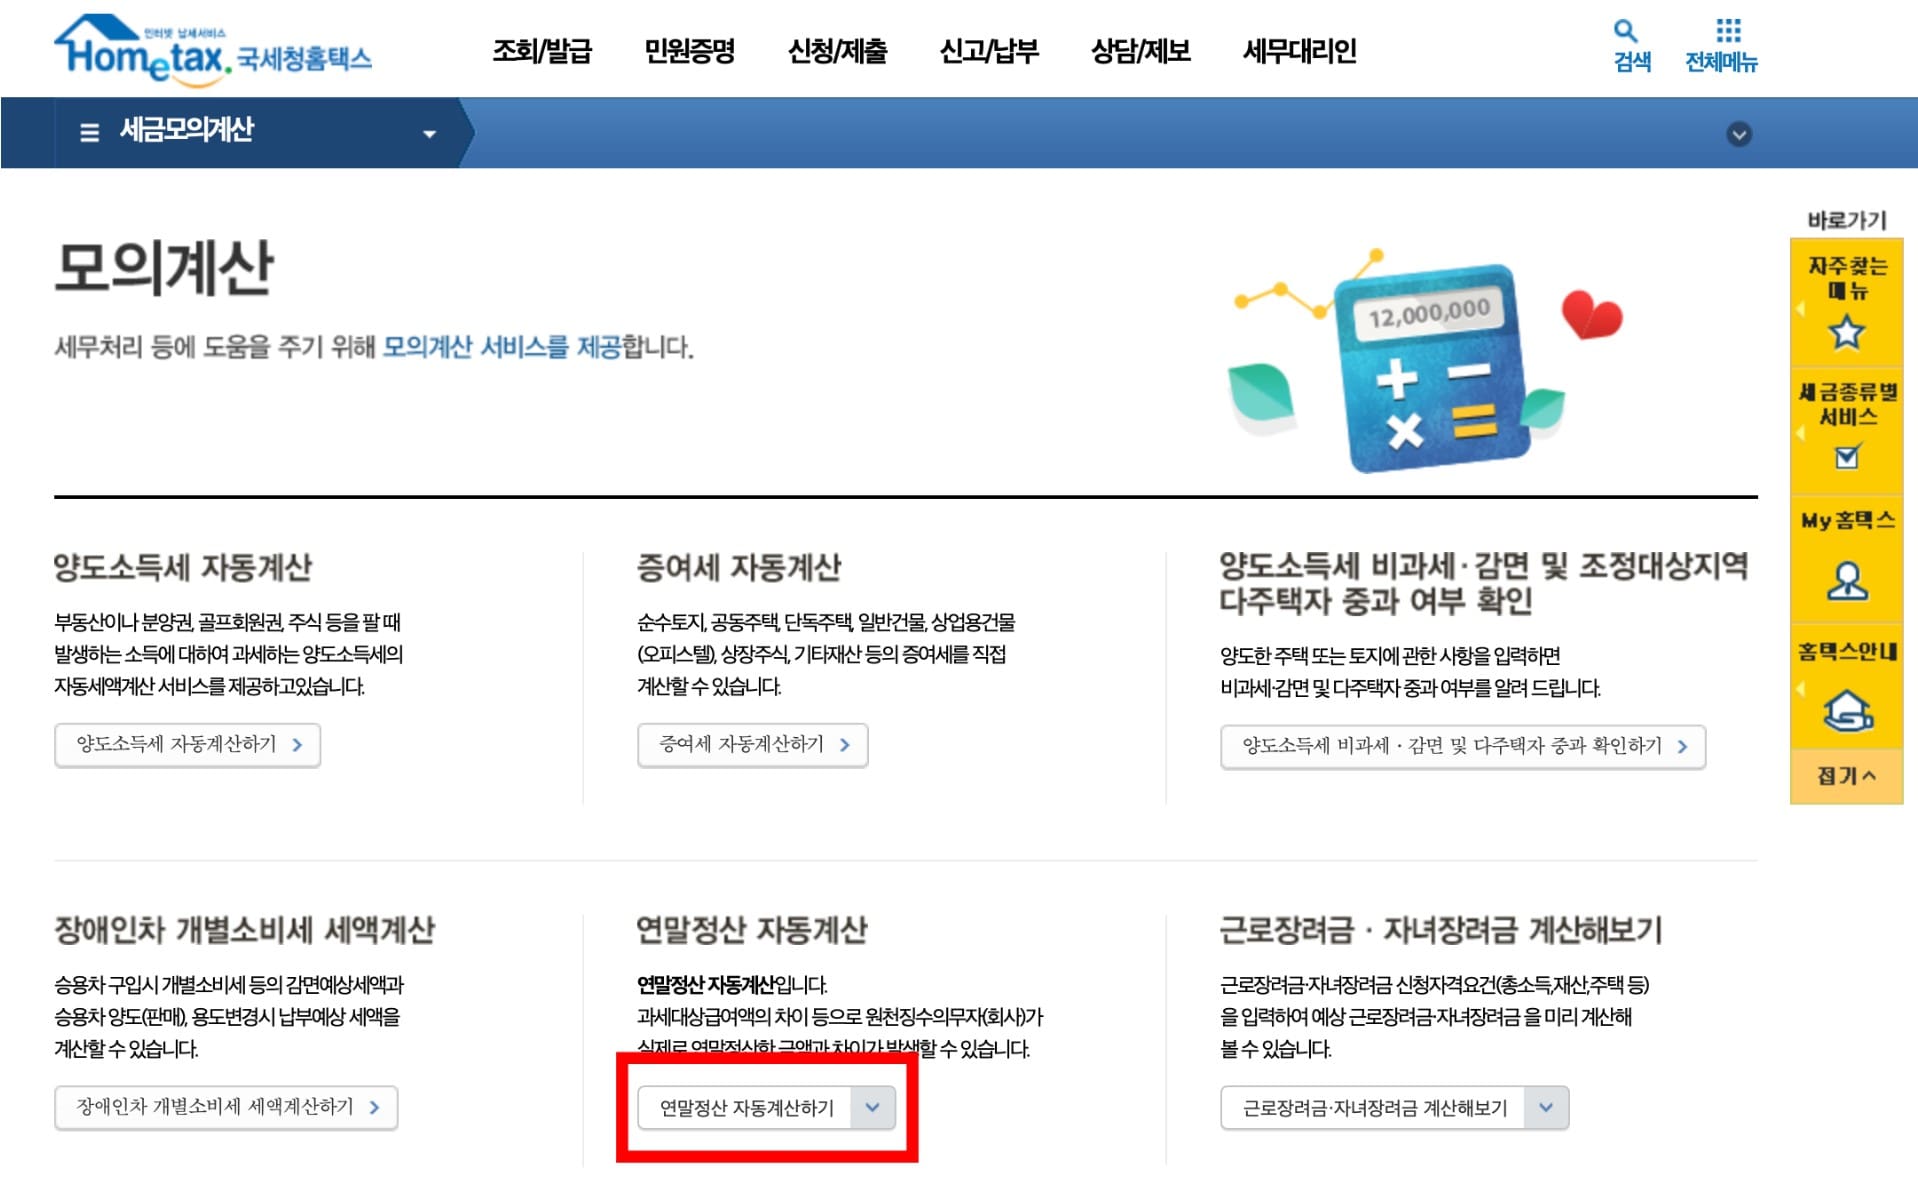Open the 세무대리인 menu
Screen dimensions: 1918x1183
pyautogui.click(x=1299, y=51)
